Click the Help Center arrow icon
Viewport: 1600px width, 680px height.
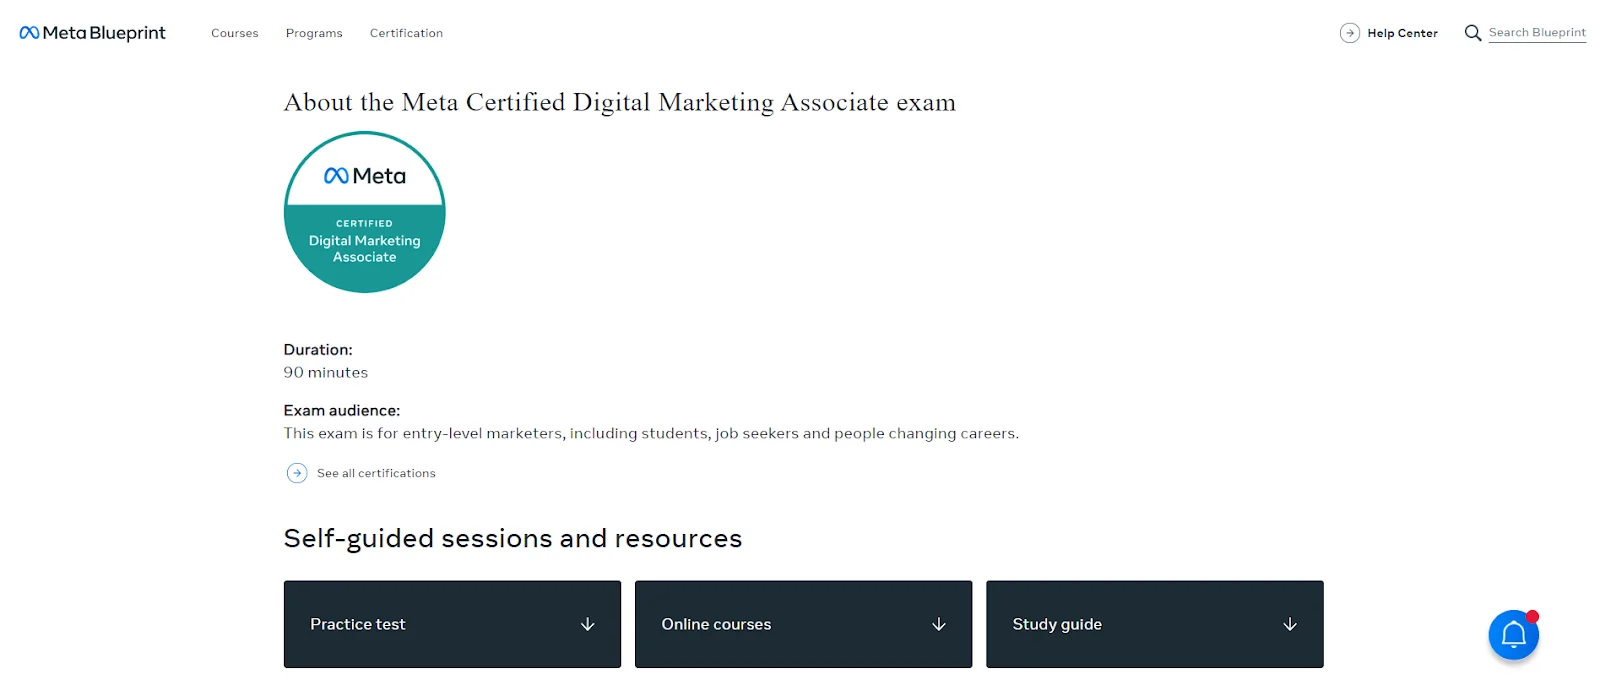(x=1350, y=33)
